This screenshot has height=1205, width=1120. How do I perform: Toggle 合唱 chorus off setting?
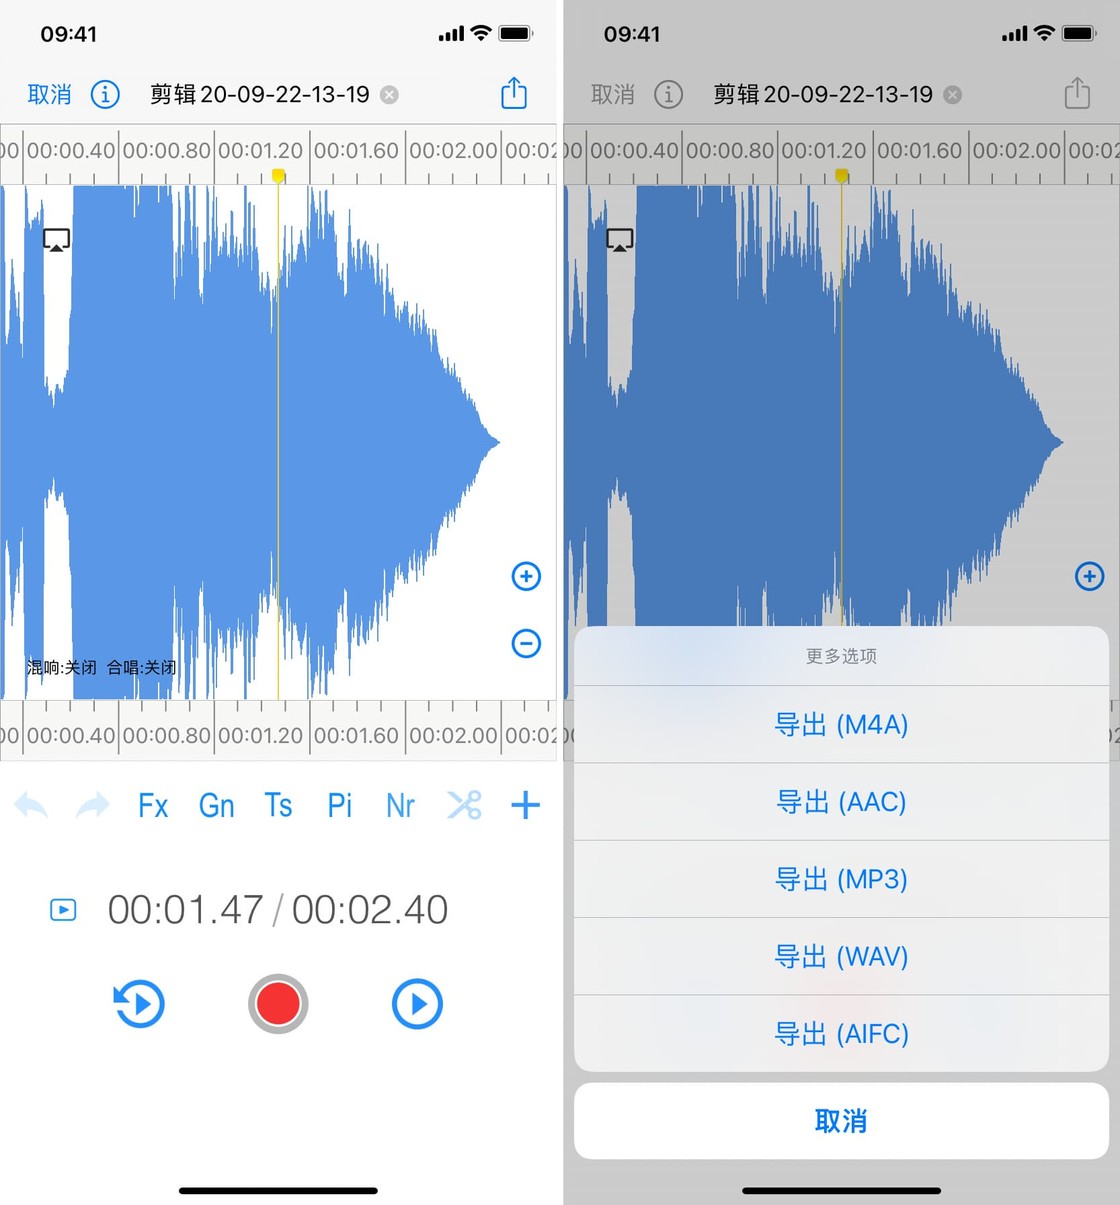(x=140, y=667)
